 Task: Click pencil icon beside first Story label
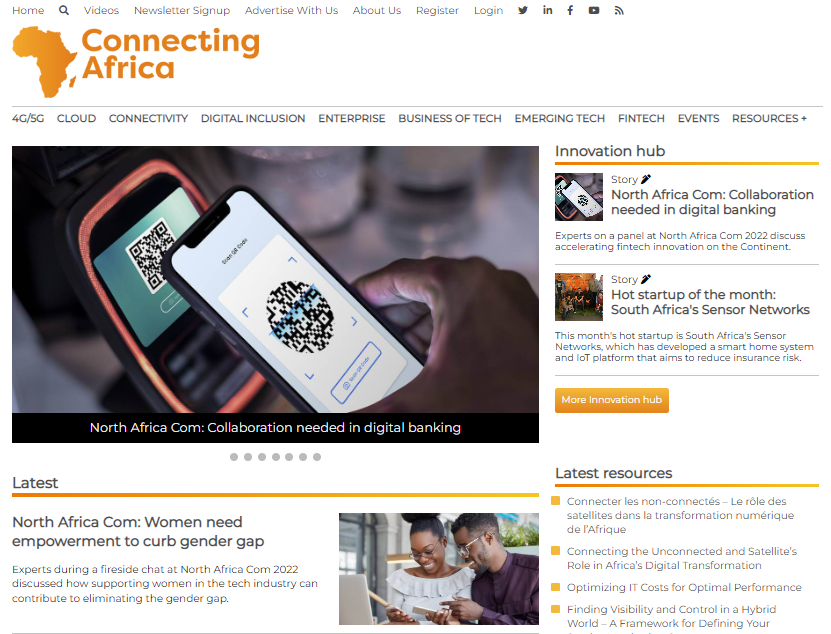(x=646, y=179)
